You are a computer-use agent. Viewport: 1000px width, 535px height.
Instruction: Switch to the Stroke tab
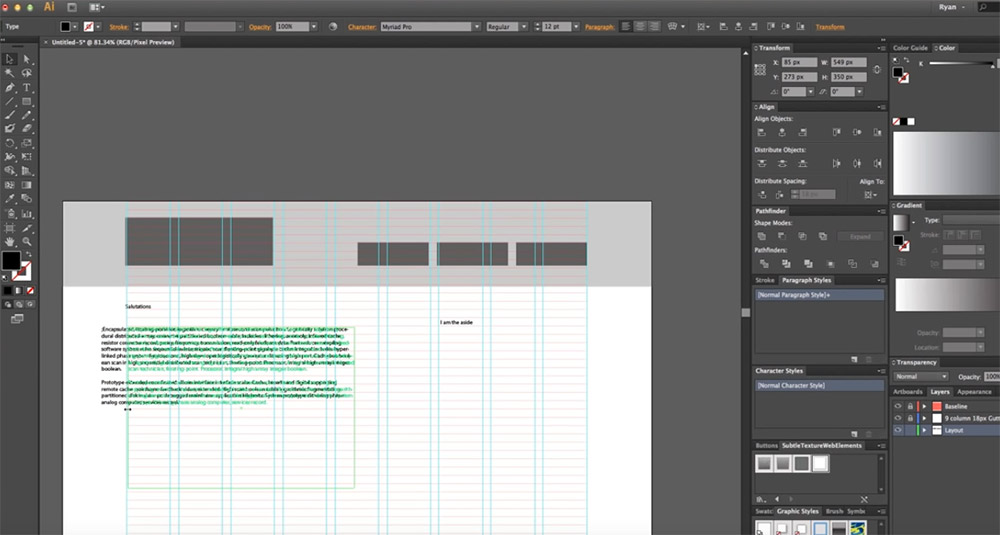[x=765, y=280]
